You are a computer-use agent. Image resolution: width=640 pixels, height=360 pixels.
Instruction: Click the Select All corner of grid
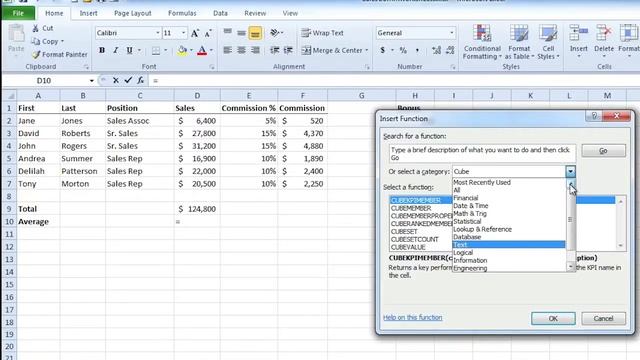coord(9,96)
